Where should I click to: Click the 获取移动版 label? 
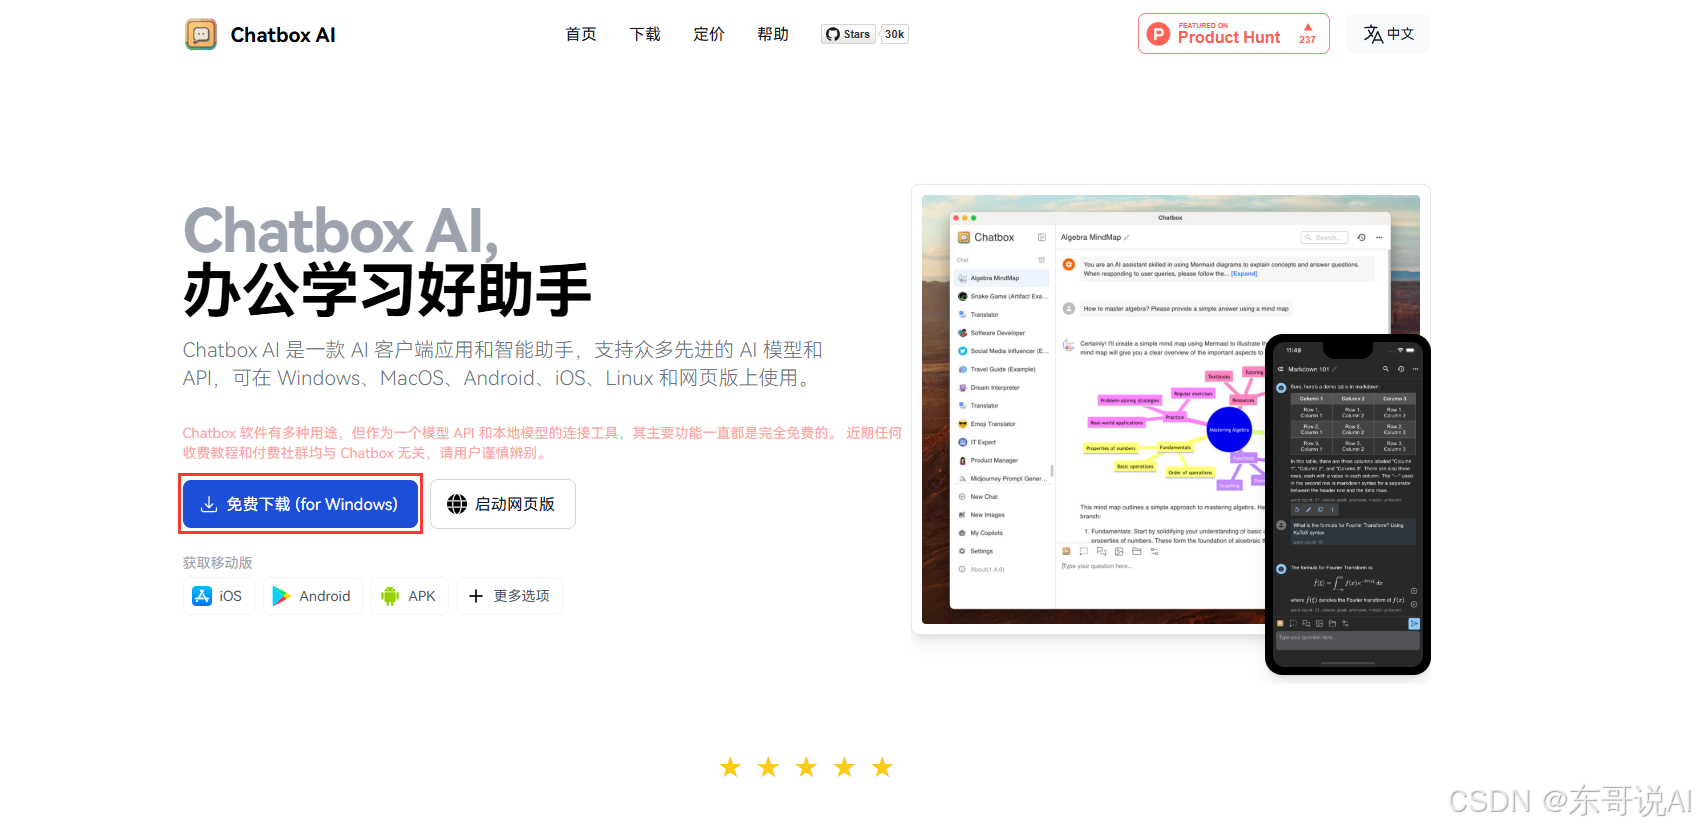[x=218, y=563]
